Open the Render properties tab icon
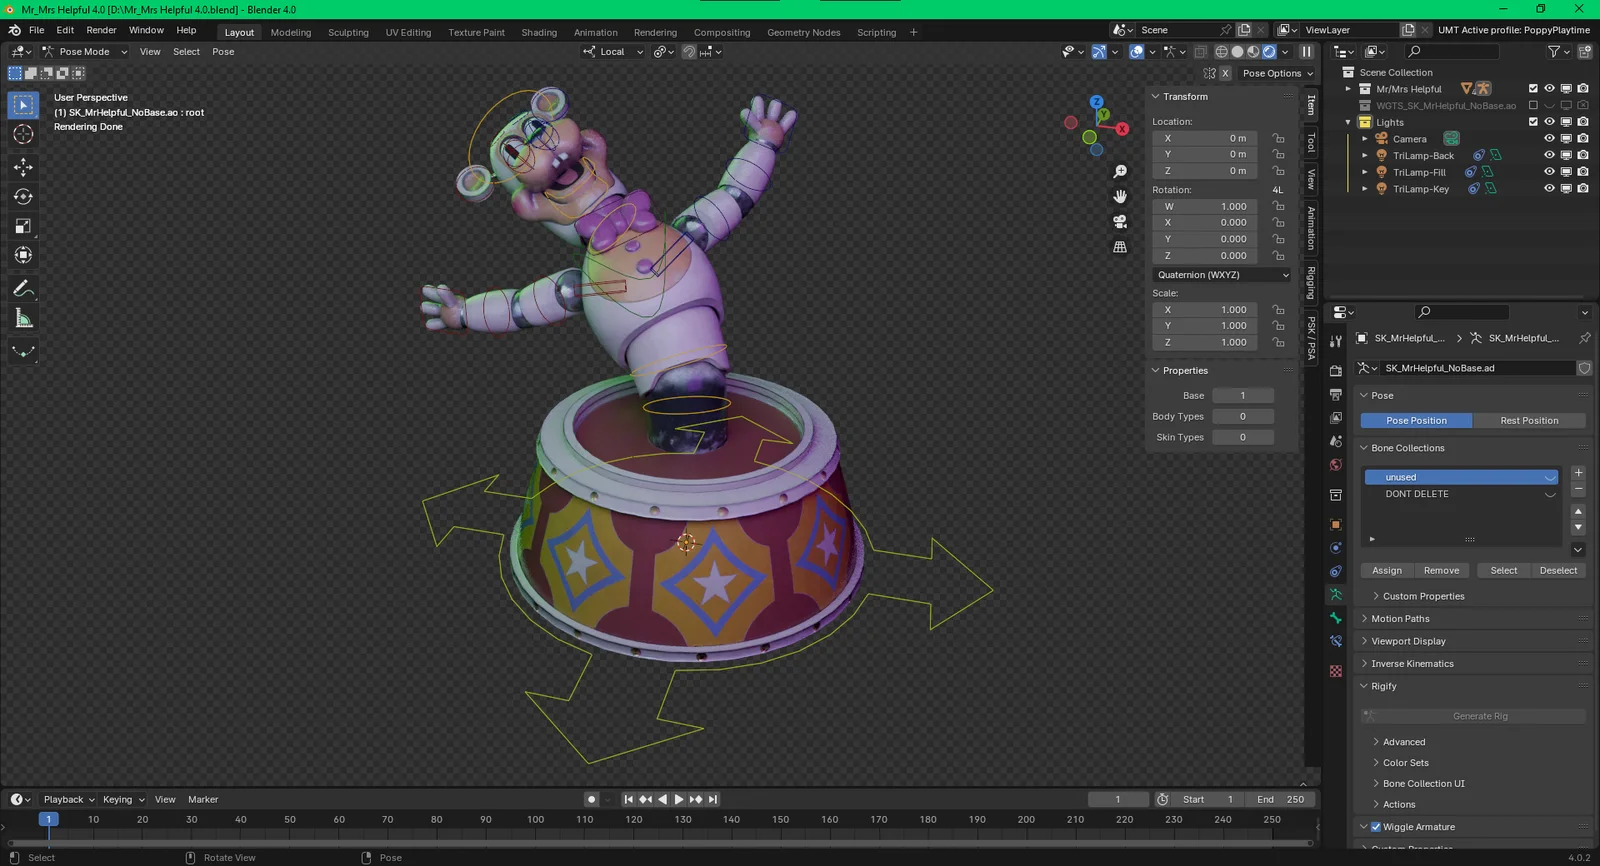This screenshot has width=1600, height=866. 1336,371
